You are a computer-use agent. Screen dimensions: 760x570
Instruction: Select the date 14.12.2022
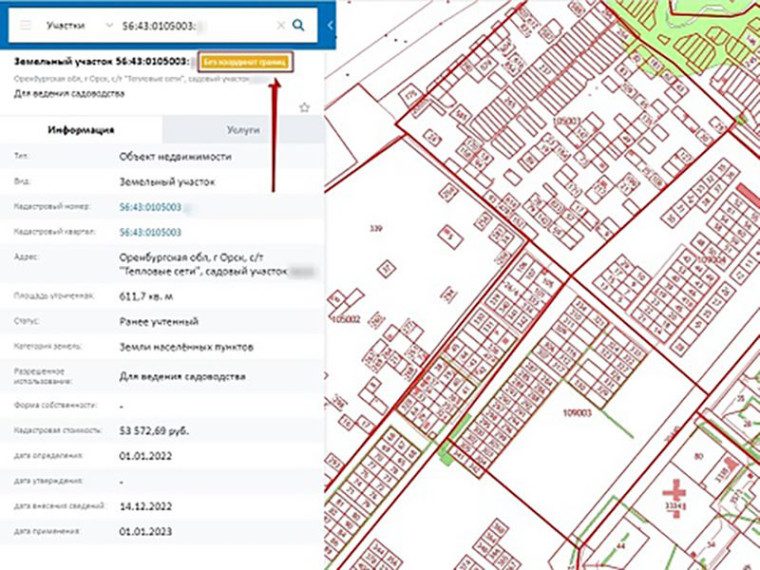pos(145,506)
